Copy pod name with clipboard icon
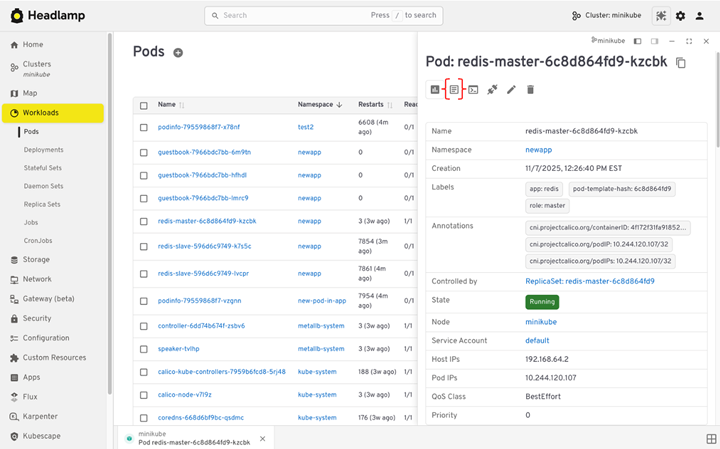720x449 pixels. [x=681, y=62]
